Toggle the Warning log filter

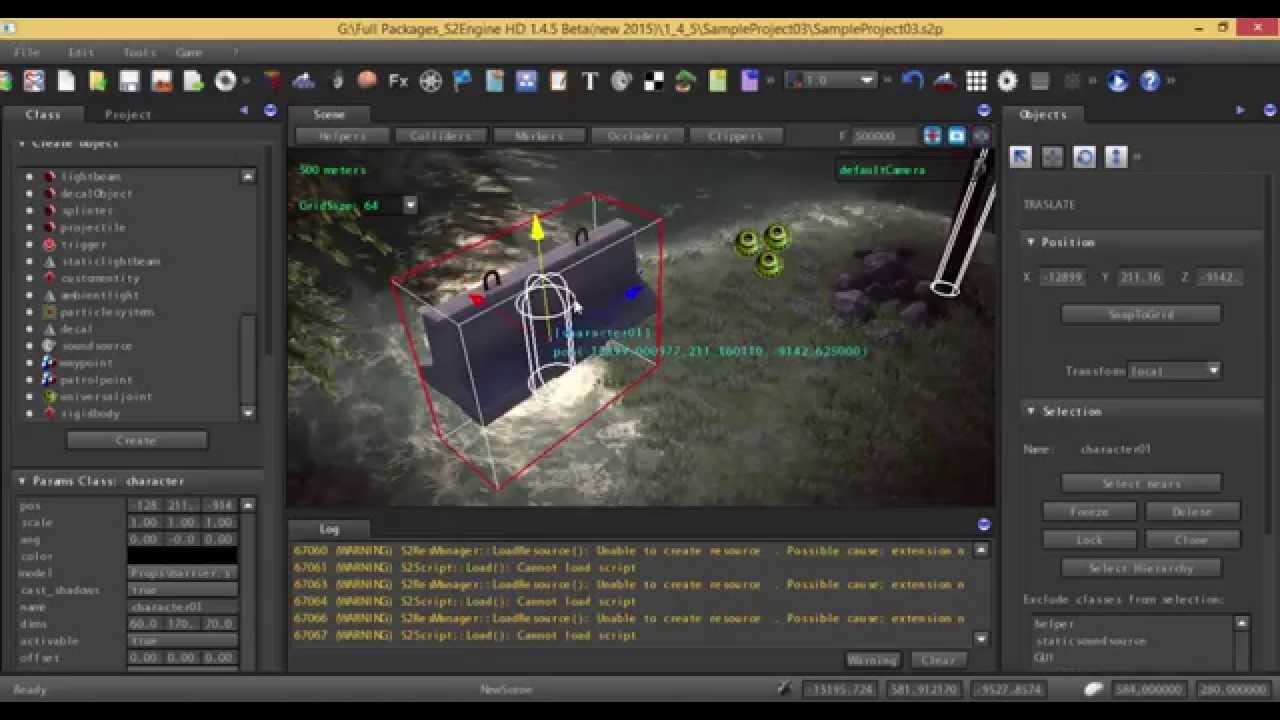click(x=872, y=660)
